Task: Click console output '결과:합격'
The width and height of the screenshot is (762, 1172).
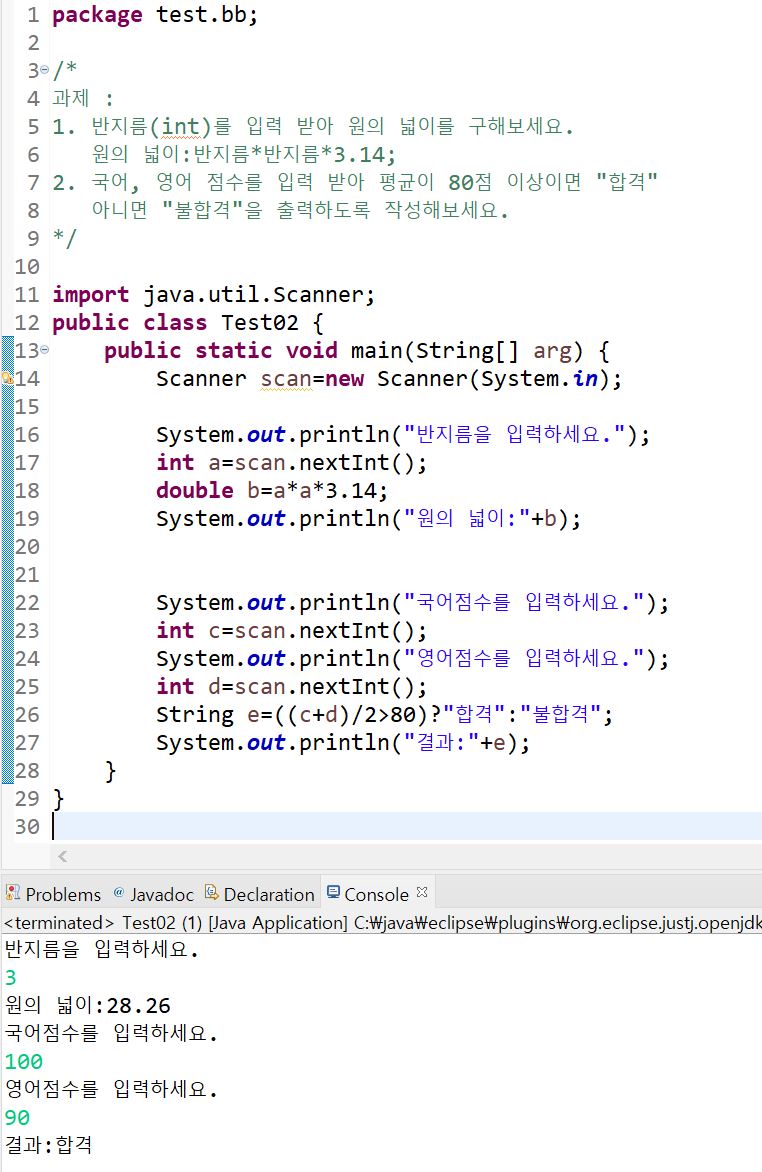Action: 49,1145
